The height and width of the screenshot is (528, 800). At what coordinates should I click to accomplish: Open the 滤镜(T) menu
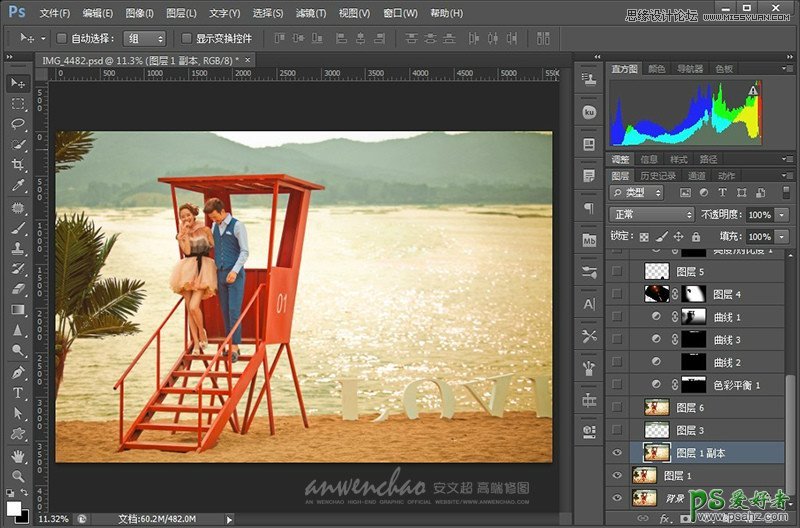(x=312, y=13)
